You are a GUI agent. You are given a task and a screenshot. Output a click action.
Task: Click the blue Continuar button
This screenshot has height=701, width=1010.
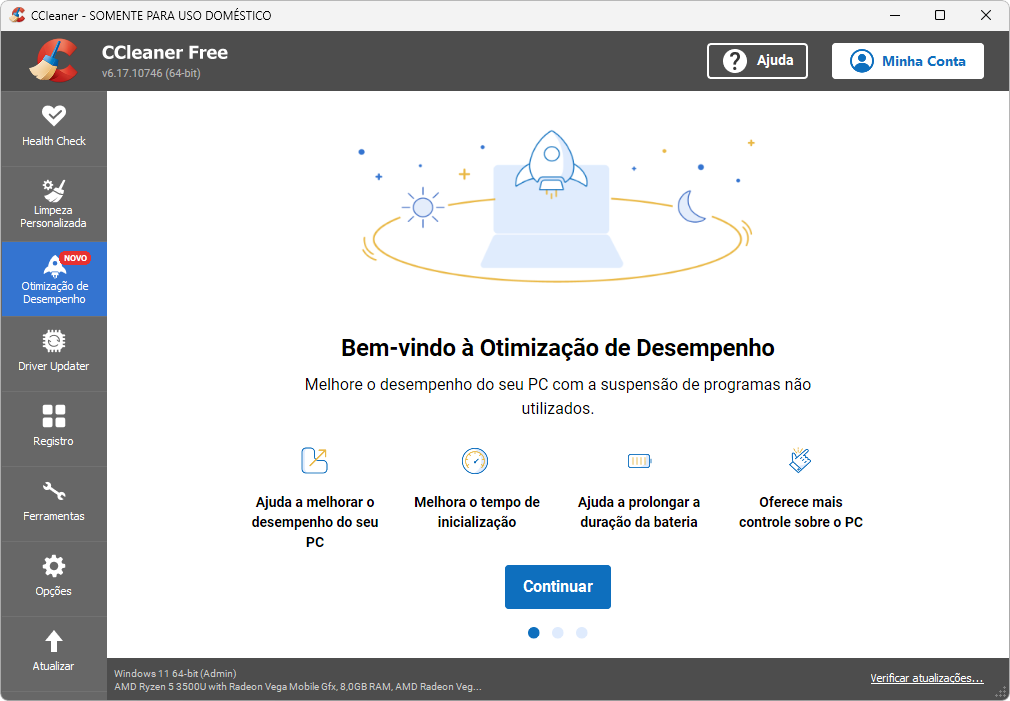(x=558, y=587)
